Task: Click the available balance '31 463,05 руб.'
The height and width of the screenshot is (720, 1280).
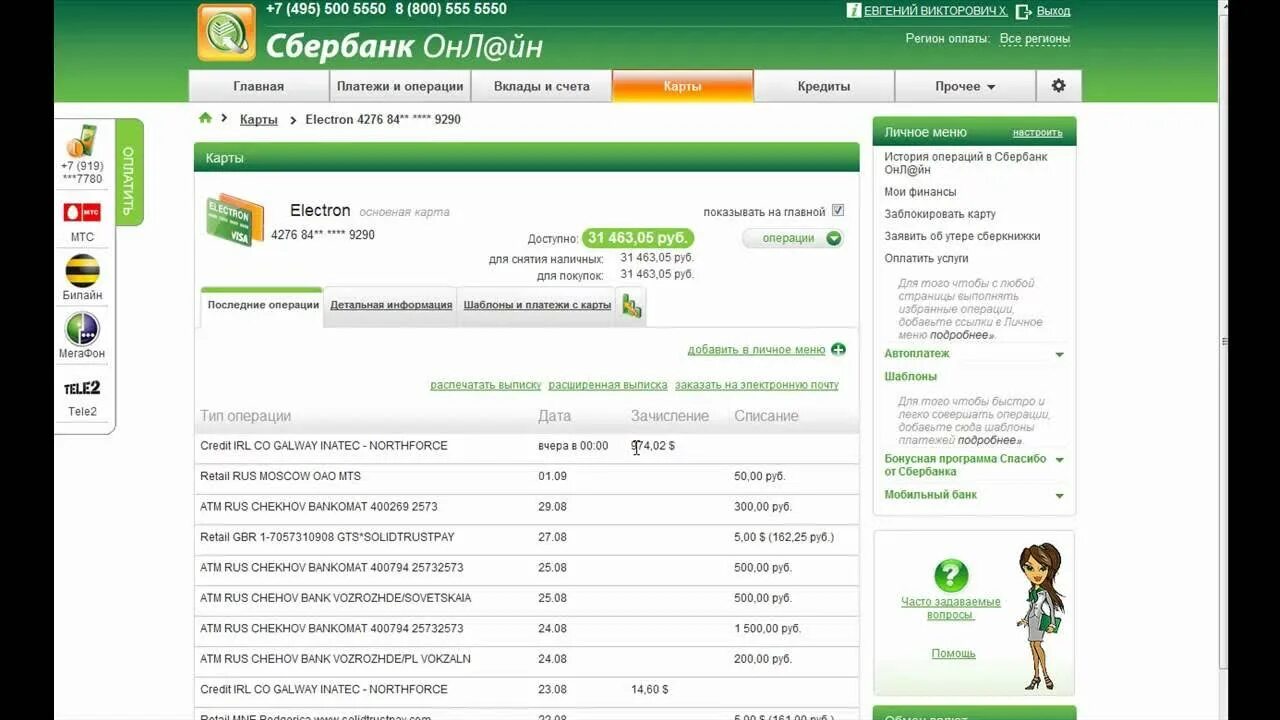Action: 638,238
